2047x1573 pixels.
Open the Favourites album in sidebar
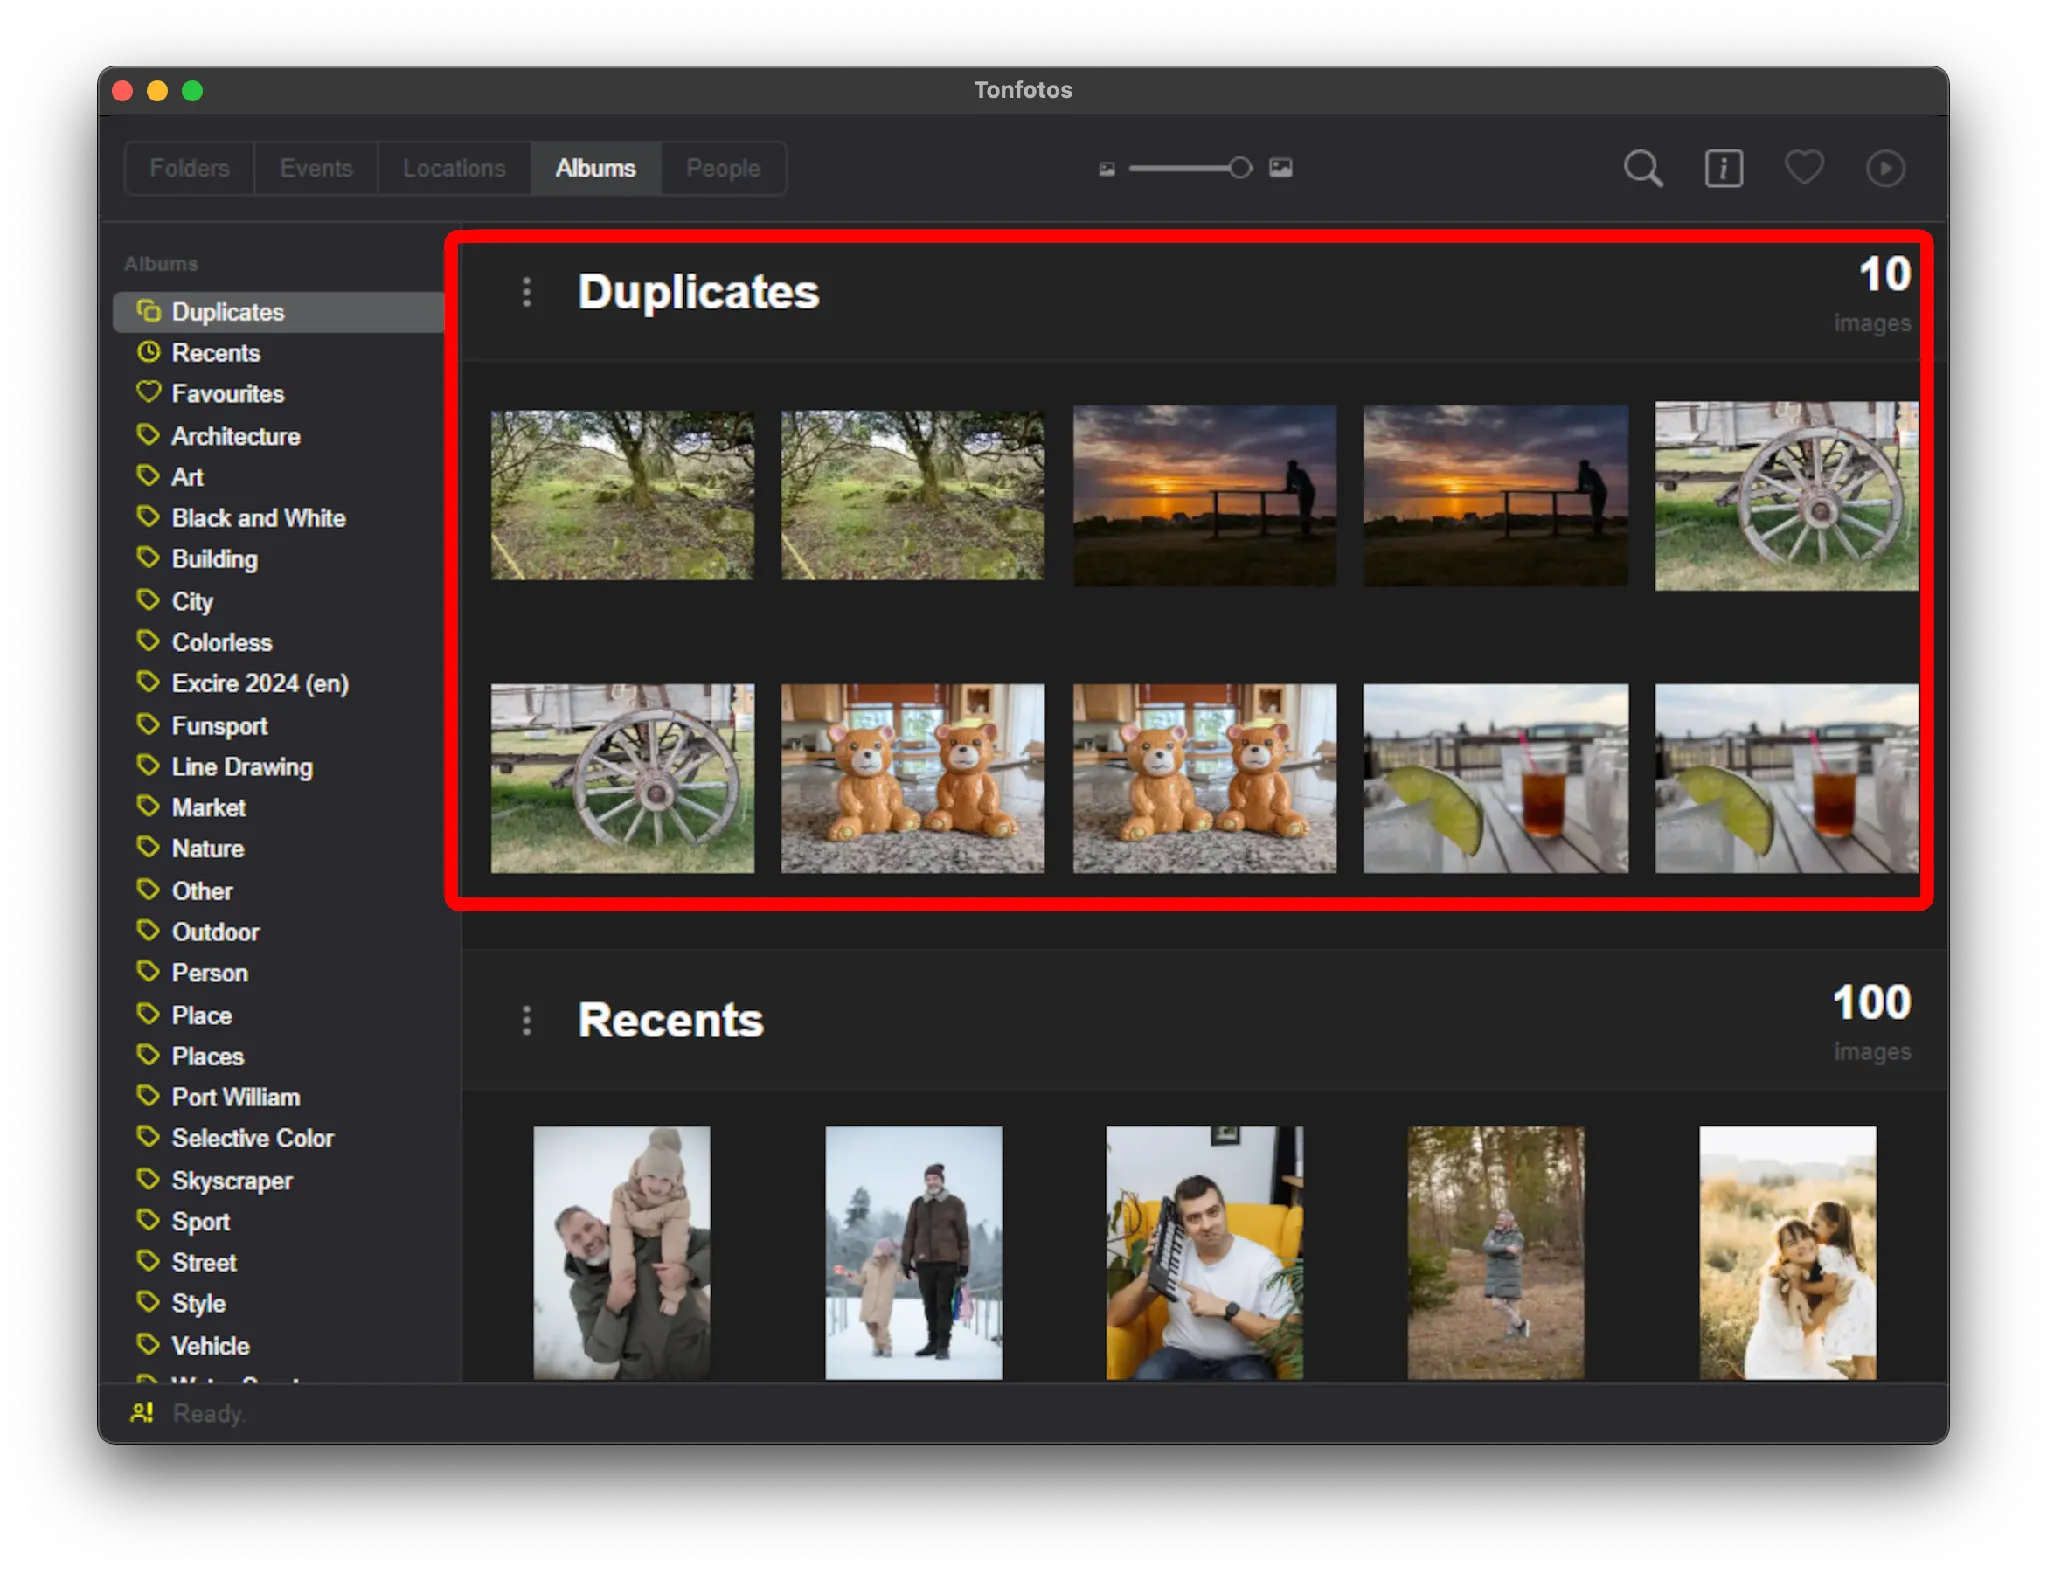279,394
